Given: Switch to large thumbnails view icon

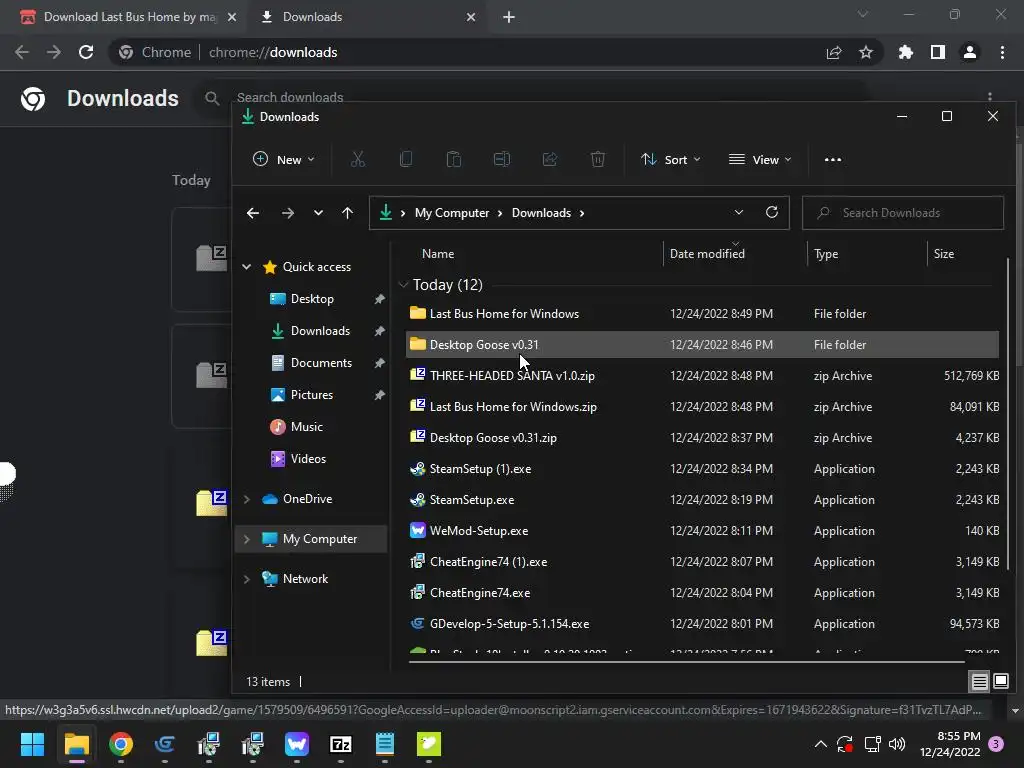Looking at the screenshot, I should (1000, 682).
